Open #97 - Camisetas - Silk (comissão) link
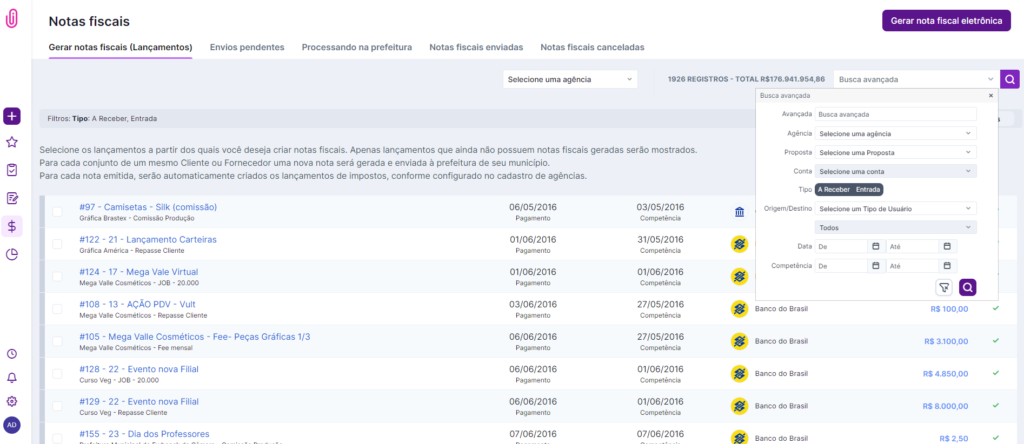Image resolution: width=1024 pixels, height=444 pixels. point(148,207)
